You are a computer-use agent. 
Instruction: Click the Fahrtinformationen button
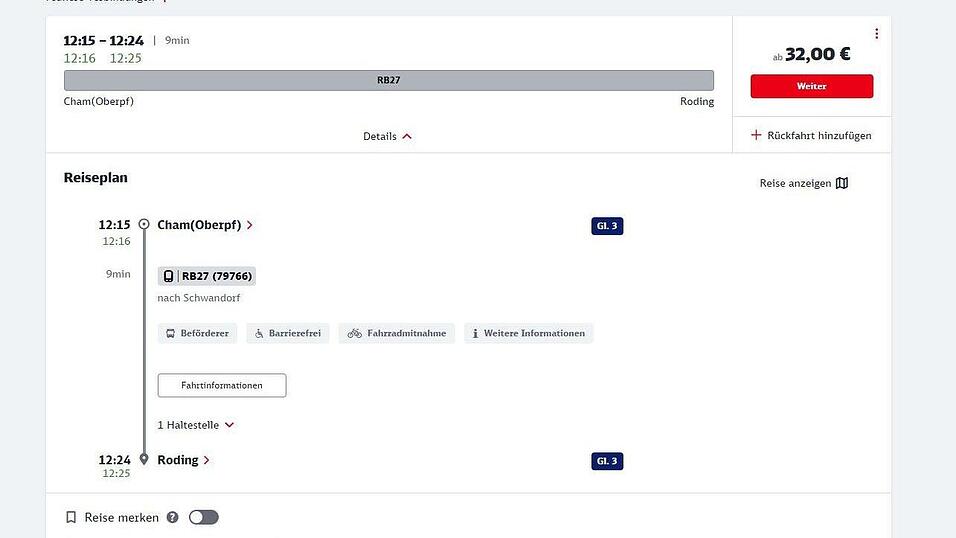click(x=222, y=385)
